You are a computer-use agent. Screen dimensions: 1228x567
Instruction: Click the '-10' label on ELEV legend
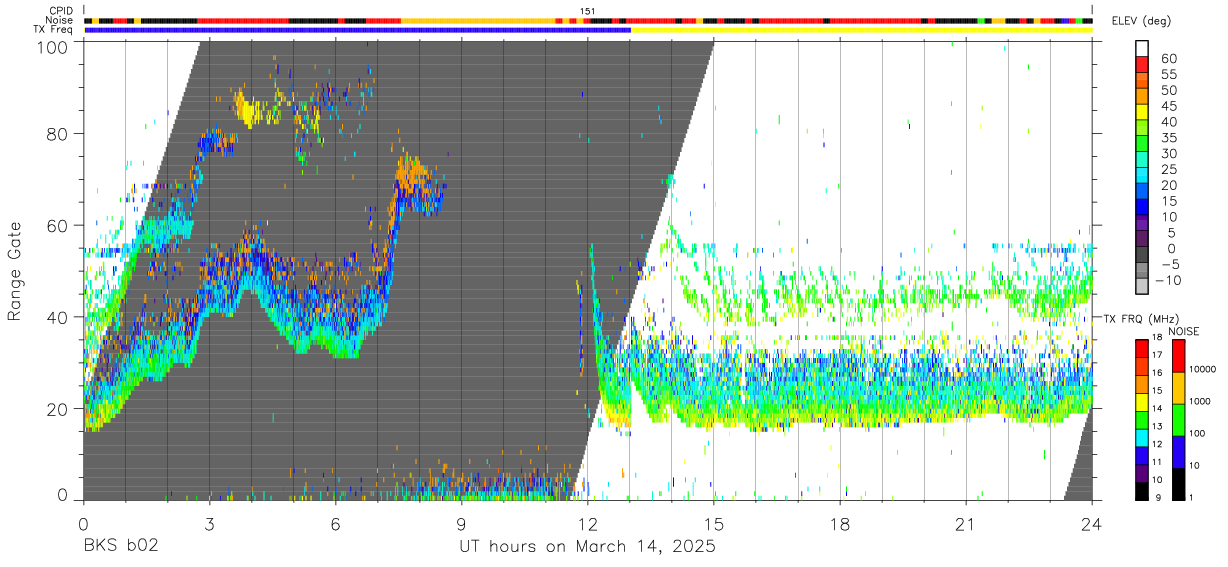[1169, 280]
